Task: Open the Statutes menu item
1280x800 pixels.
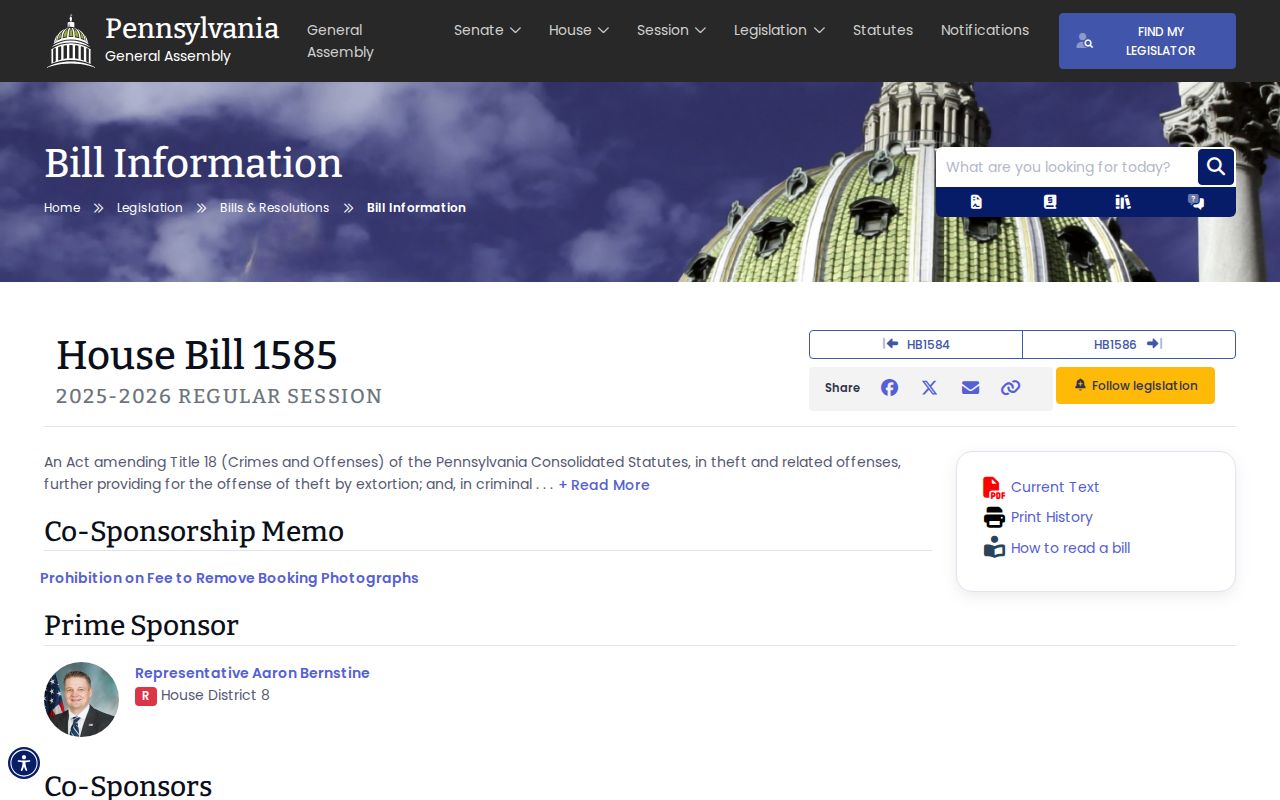Action: (883, 30)
